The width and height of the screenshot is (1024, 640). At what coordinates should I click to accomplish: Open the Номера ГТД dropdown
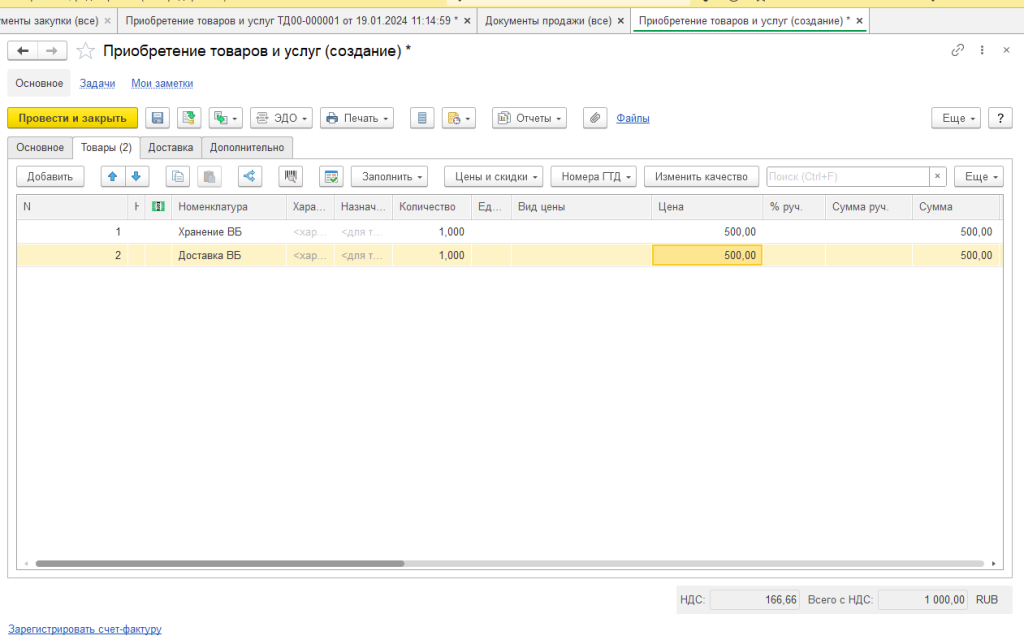coord(594,177)
